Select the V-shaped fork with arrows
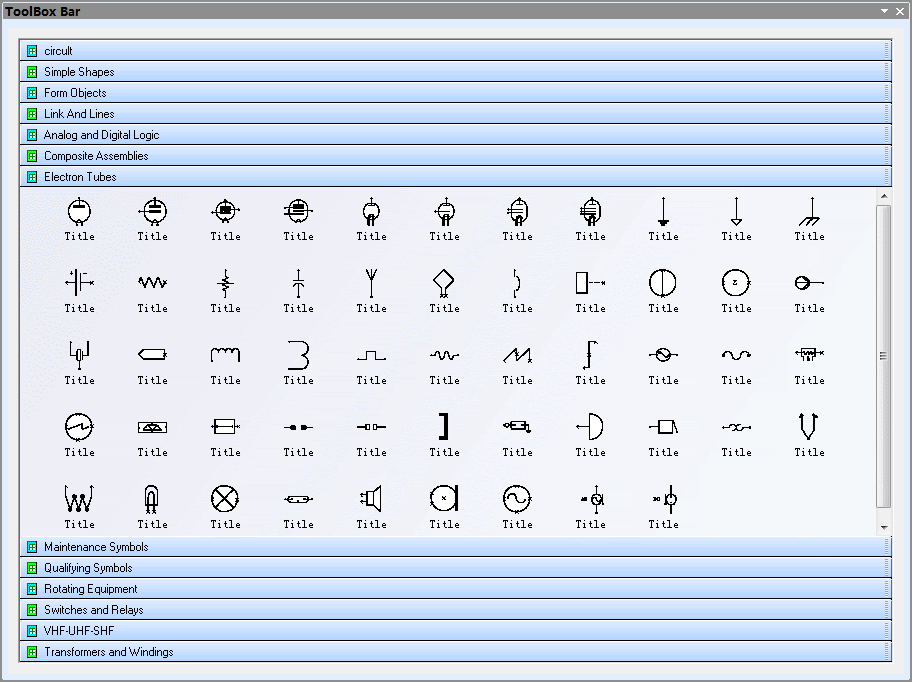912x682 pixels. 809,427
